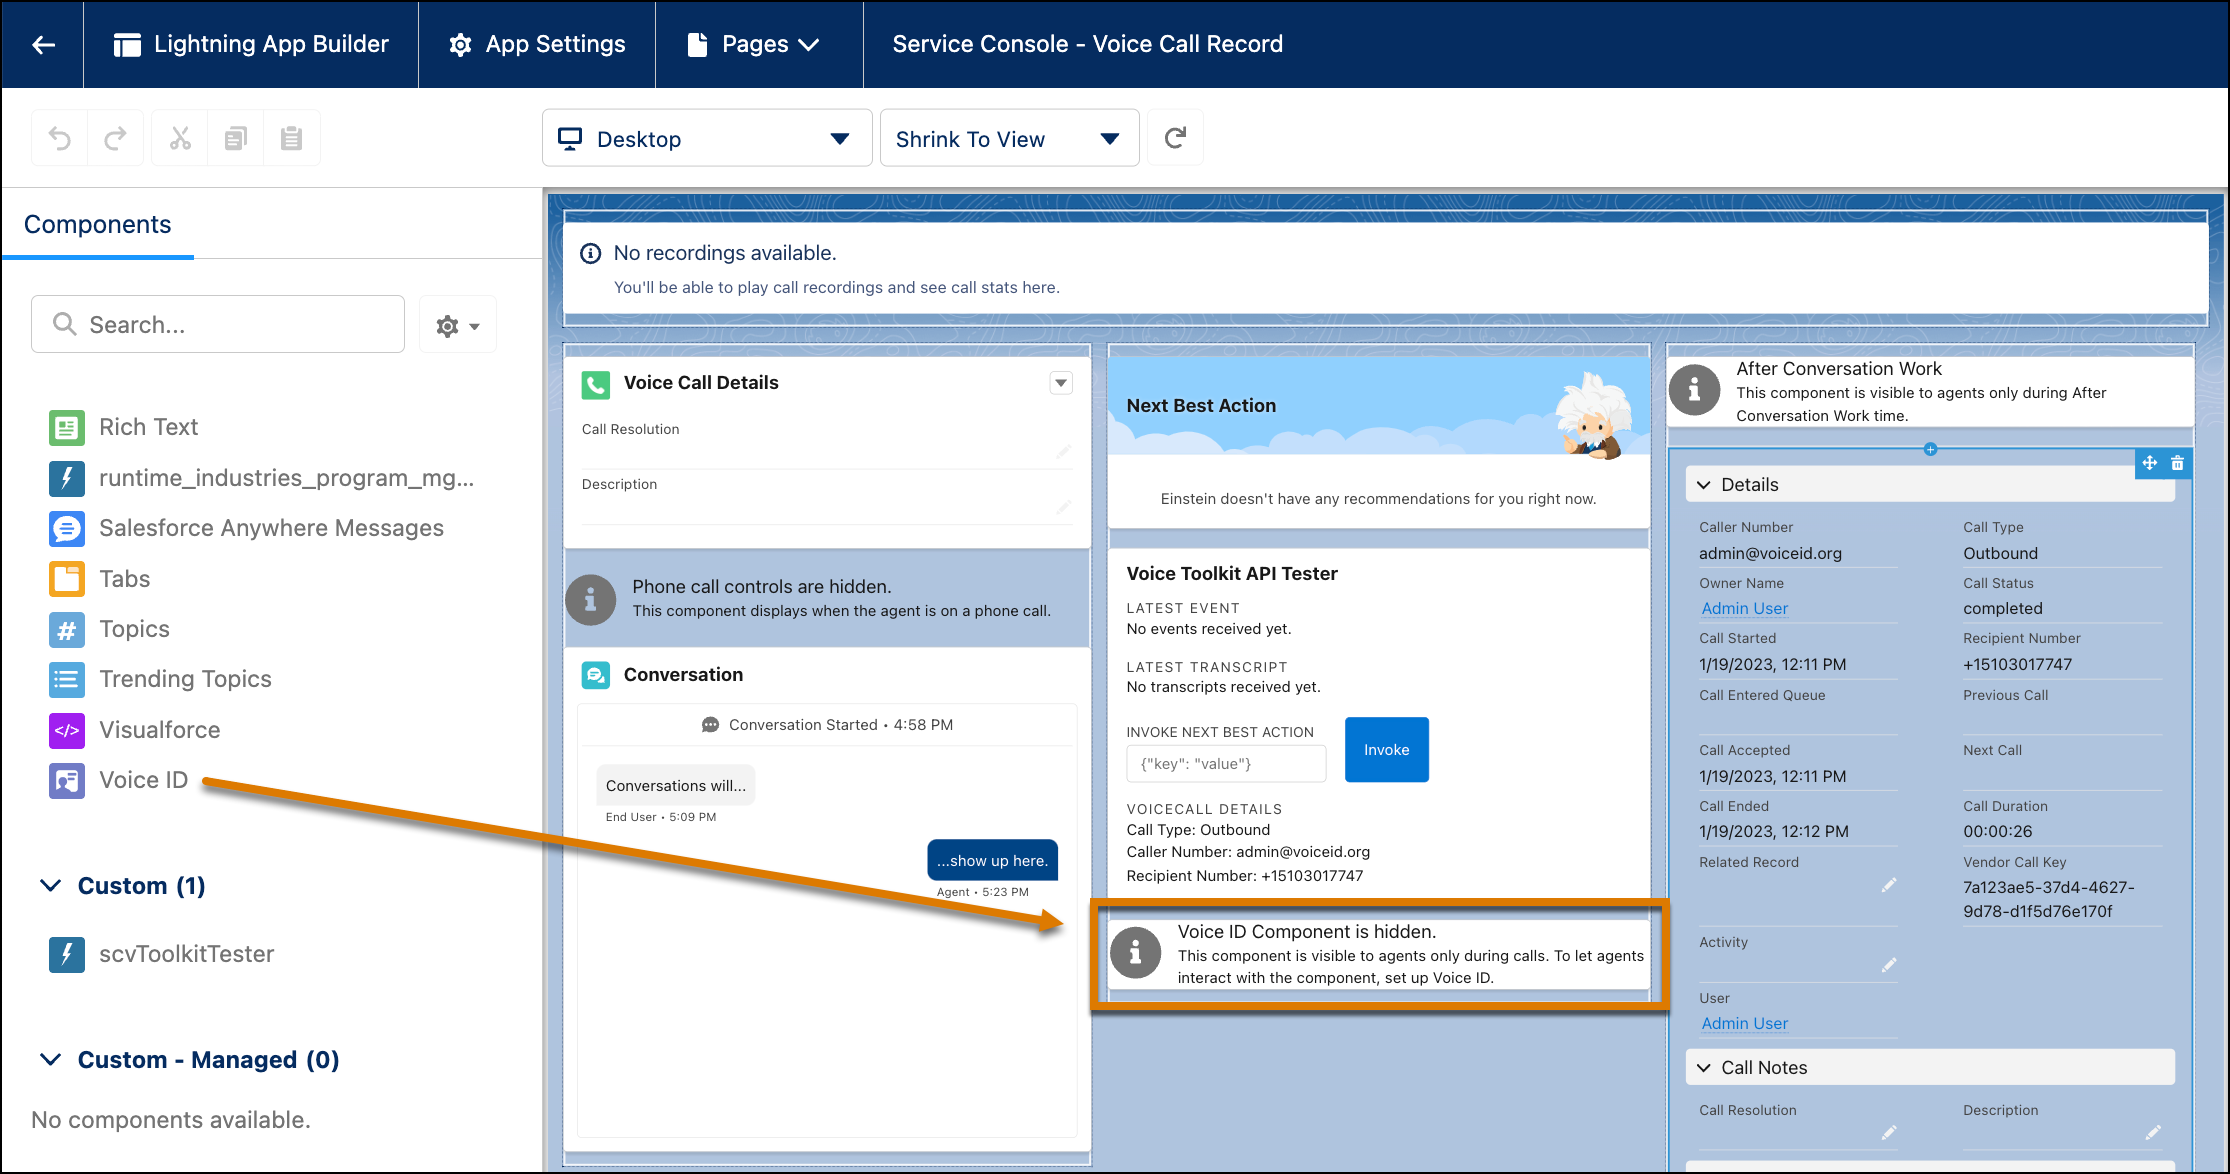Viewport: 2230px width, 1174px height.
Task: Click the Voice ID Component is hidden placeholder
Action: pyautogui.click(x=1379, y=954)
